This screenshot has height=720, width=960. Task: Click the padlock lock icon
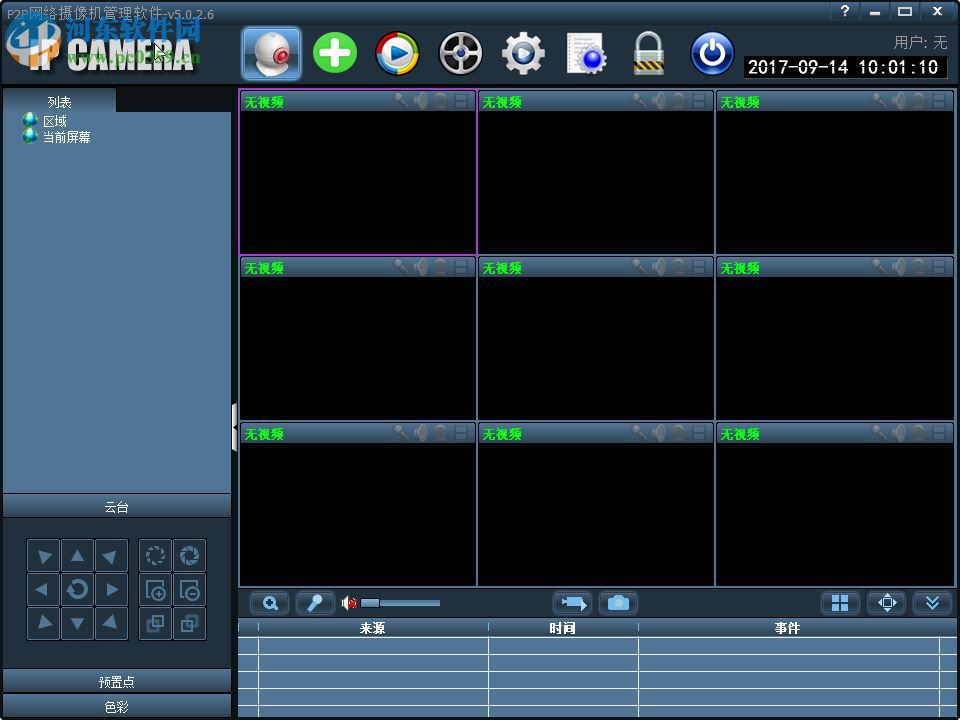[649, 53]
